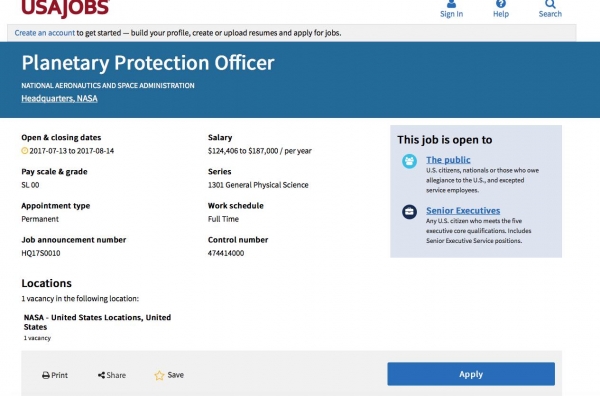
Task: Open the Senior Executives link
Action: [463, 210]
